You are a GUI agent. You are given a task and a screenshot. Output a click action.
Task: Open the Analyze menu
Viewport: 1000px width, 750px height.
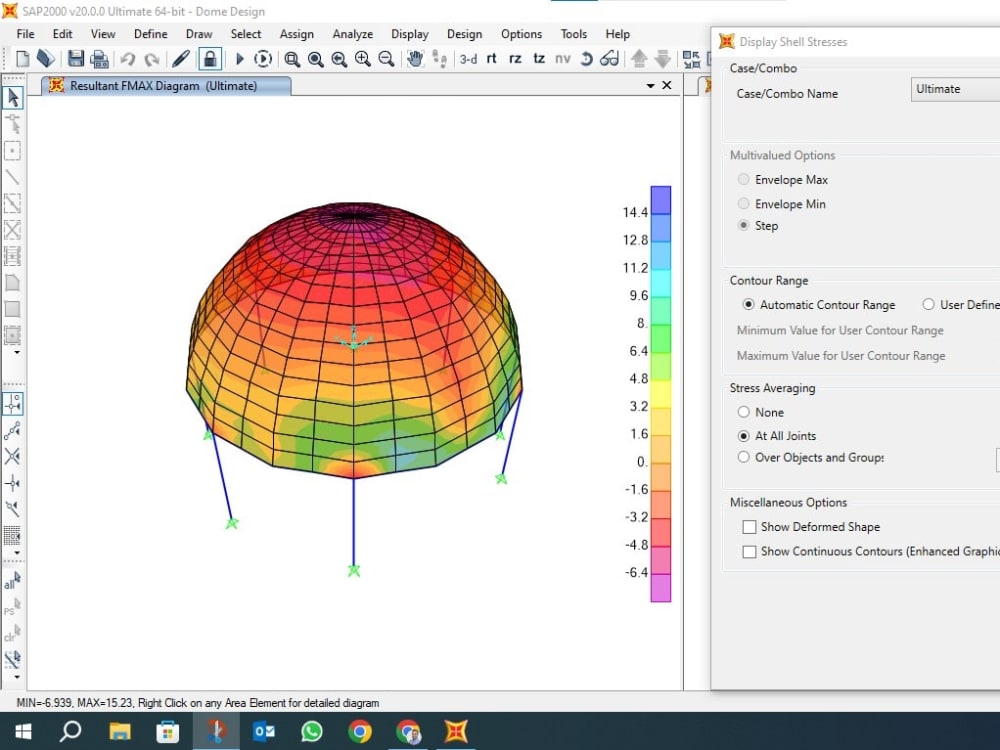tap(352, 33)
